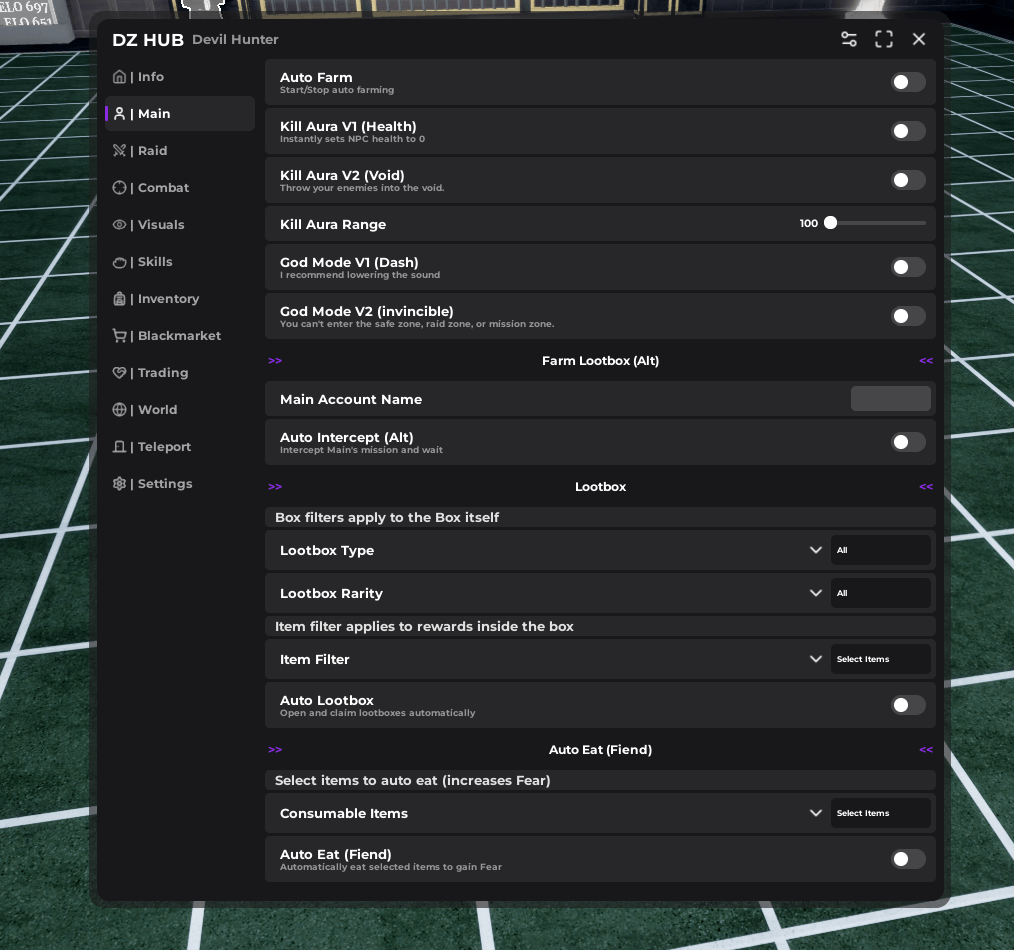Enable Auto Intercept (Alt) toggle
The height and width of the screenshot is (950, 1014).
click(908, 442)
